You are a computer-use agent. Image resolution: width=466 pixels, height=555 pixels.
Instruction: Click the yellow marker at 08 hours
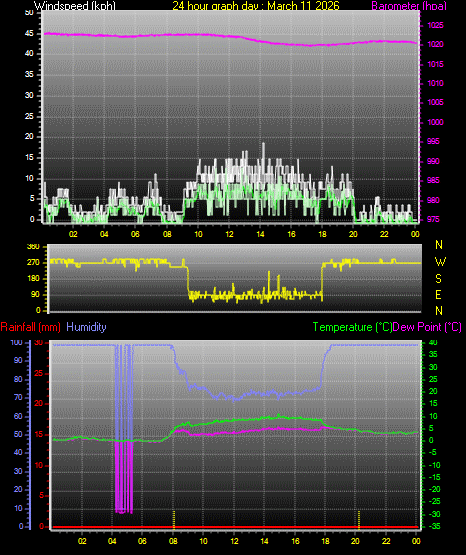(173, 520)
